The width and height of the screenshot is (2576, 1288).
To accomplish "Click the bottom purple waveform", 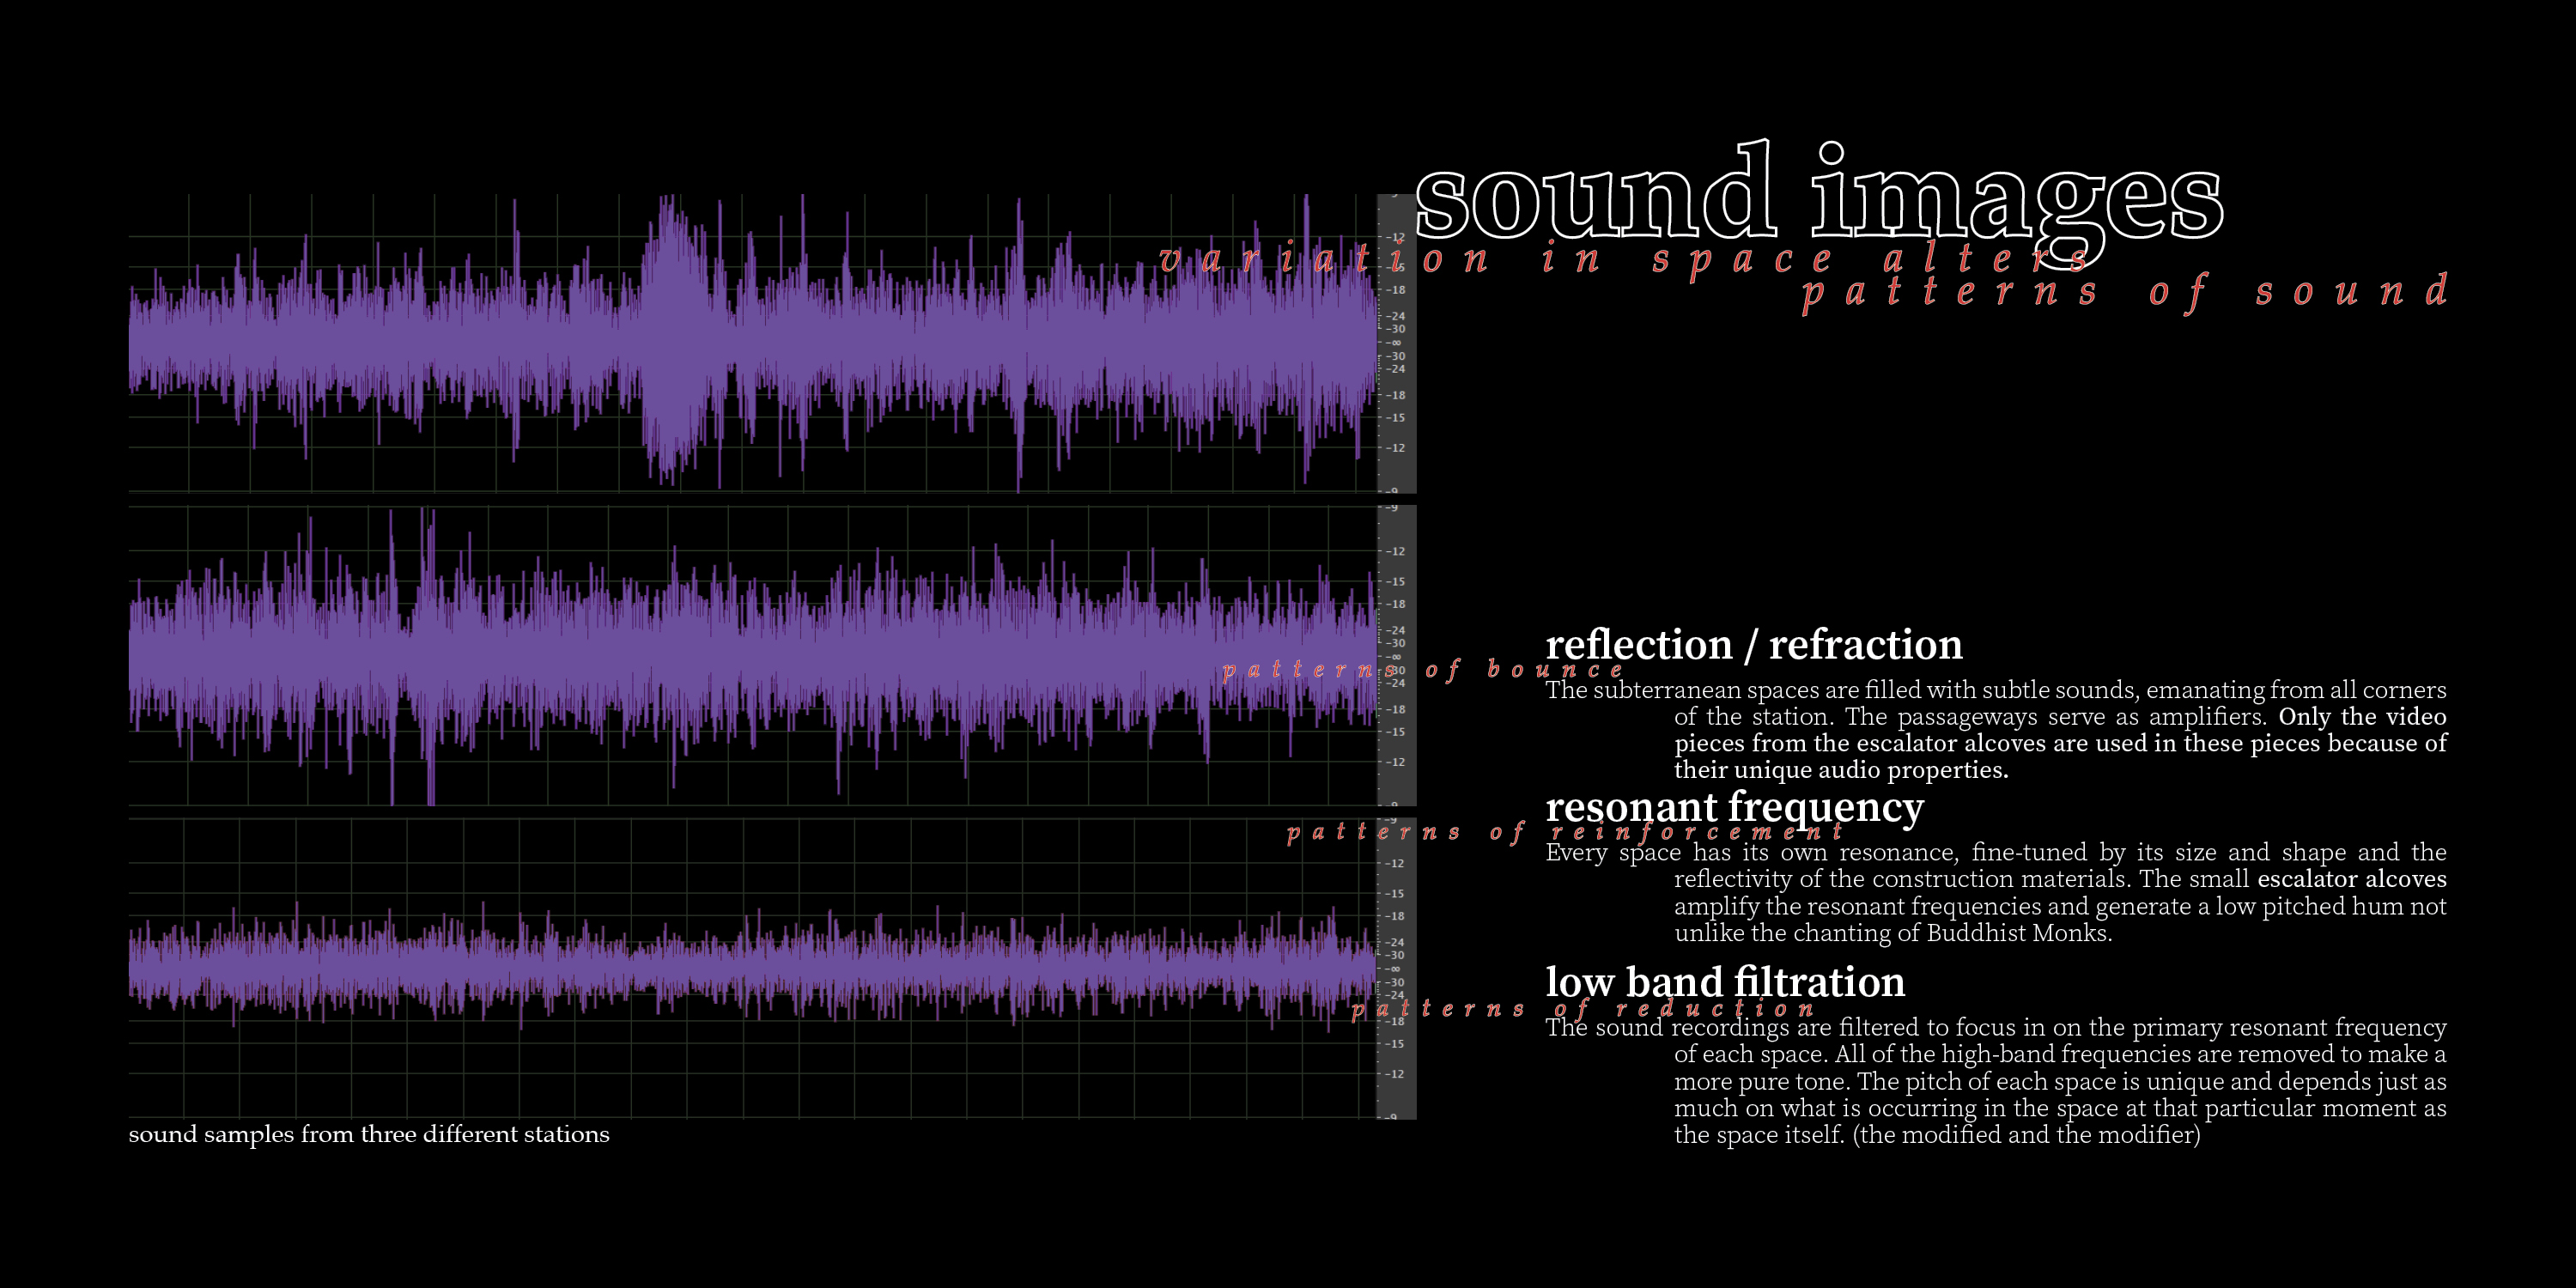I will 750,967.
